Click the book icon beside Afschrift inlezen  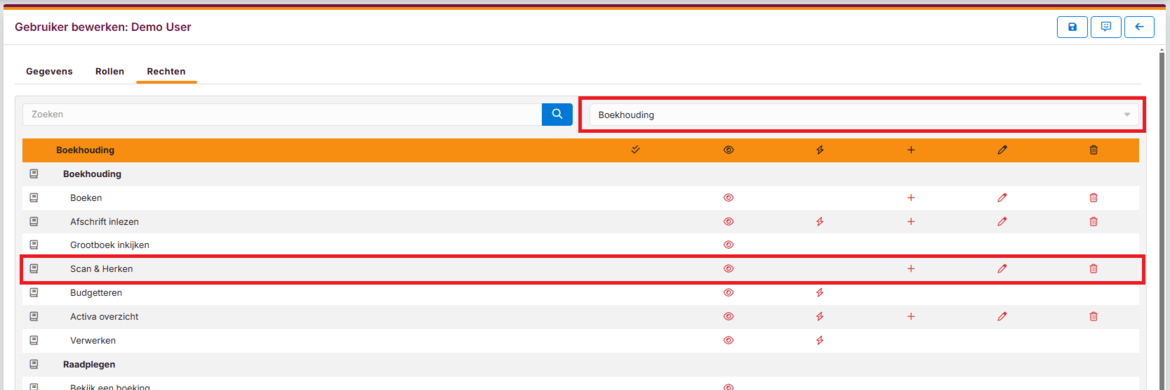(x=34, y=221)
